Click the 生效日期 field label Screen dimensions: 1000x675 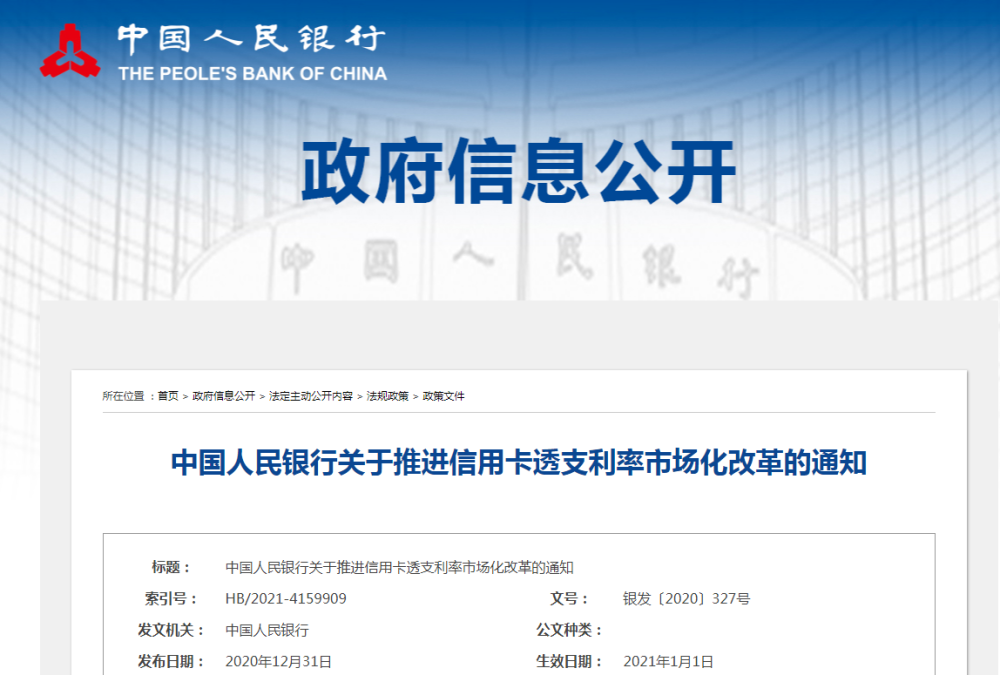(570, 661)
